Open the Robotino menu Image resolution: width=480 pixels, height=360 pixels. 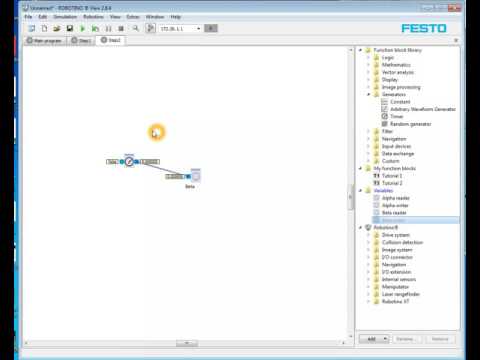[x=93, y=17]
